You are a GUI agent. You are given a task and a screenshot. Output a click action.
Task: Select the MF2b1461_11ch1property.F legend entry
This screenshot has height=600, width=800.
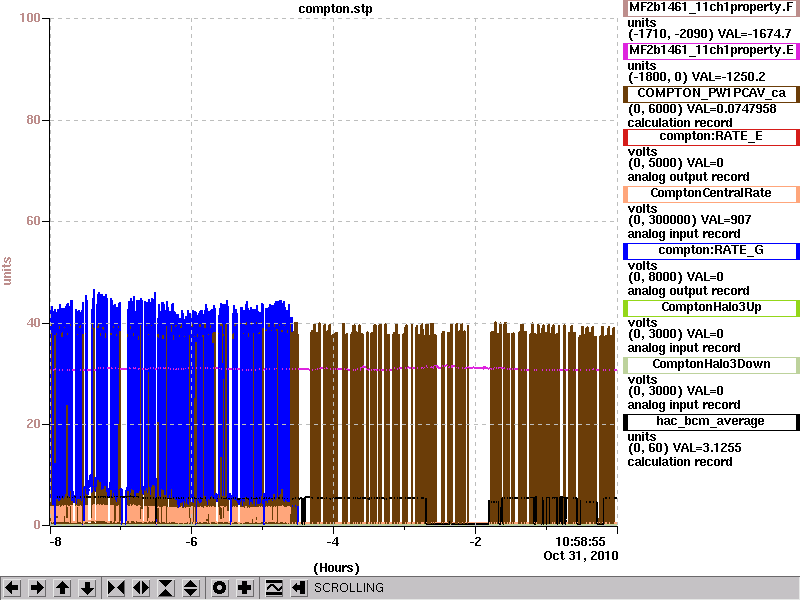point(711,8)
